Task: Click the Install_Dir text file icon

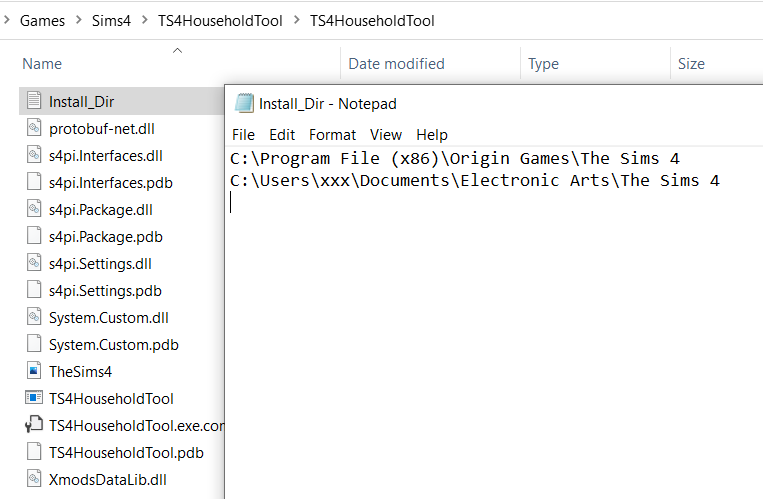Action: tap(34, 100)
